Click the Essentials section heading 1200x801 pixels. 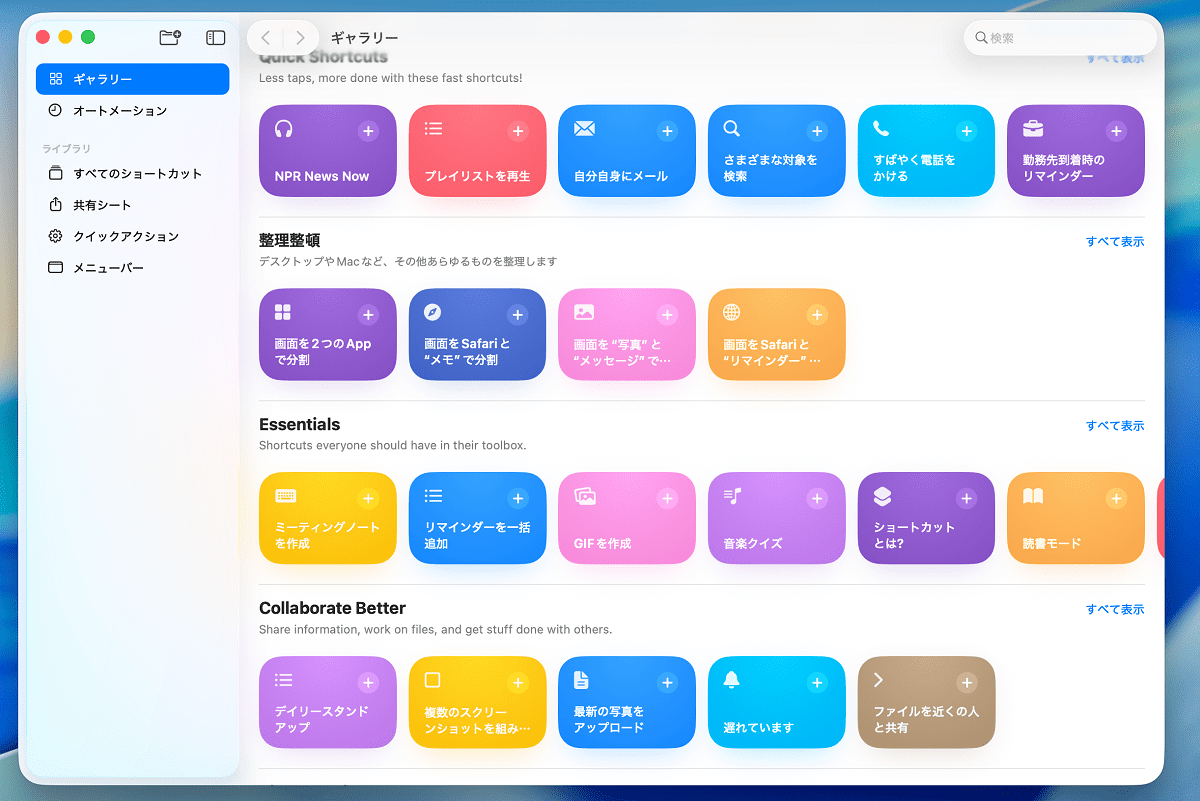point(299,424)
